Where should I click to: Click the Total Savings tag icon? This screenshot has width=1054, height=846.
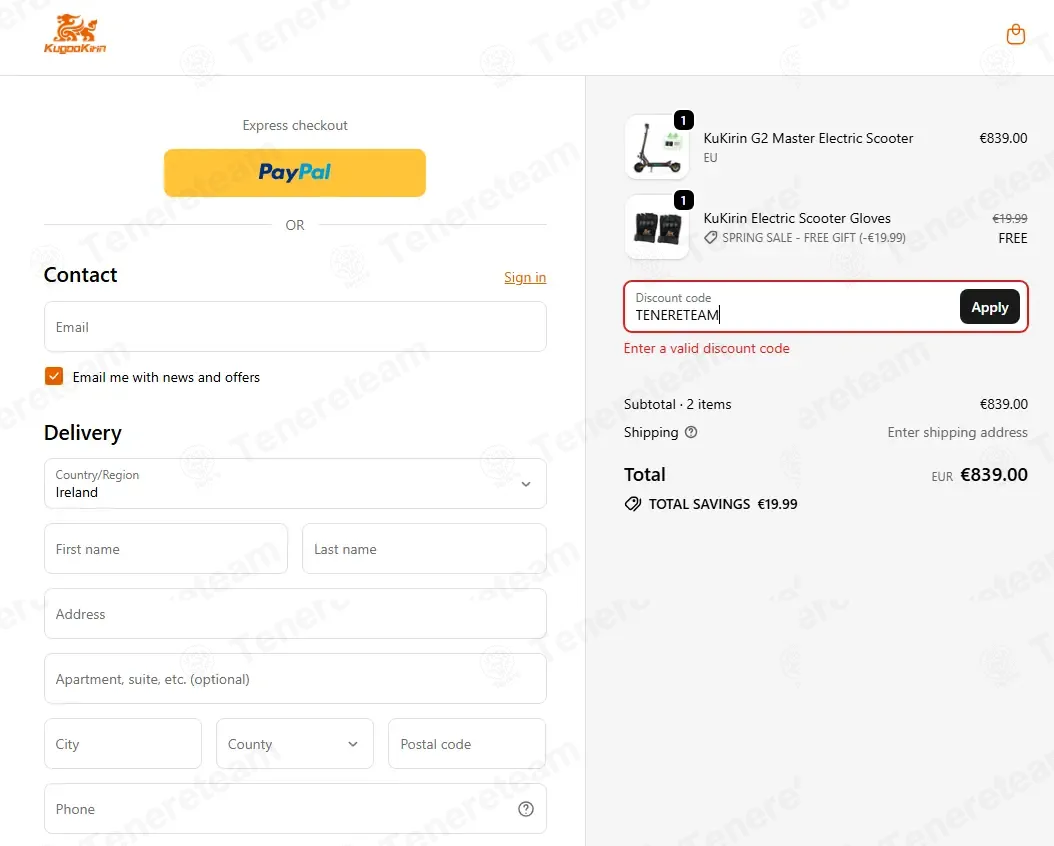633,504
